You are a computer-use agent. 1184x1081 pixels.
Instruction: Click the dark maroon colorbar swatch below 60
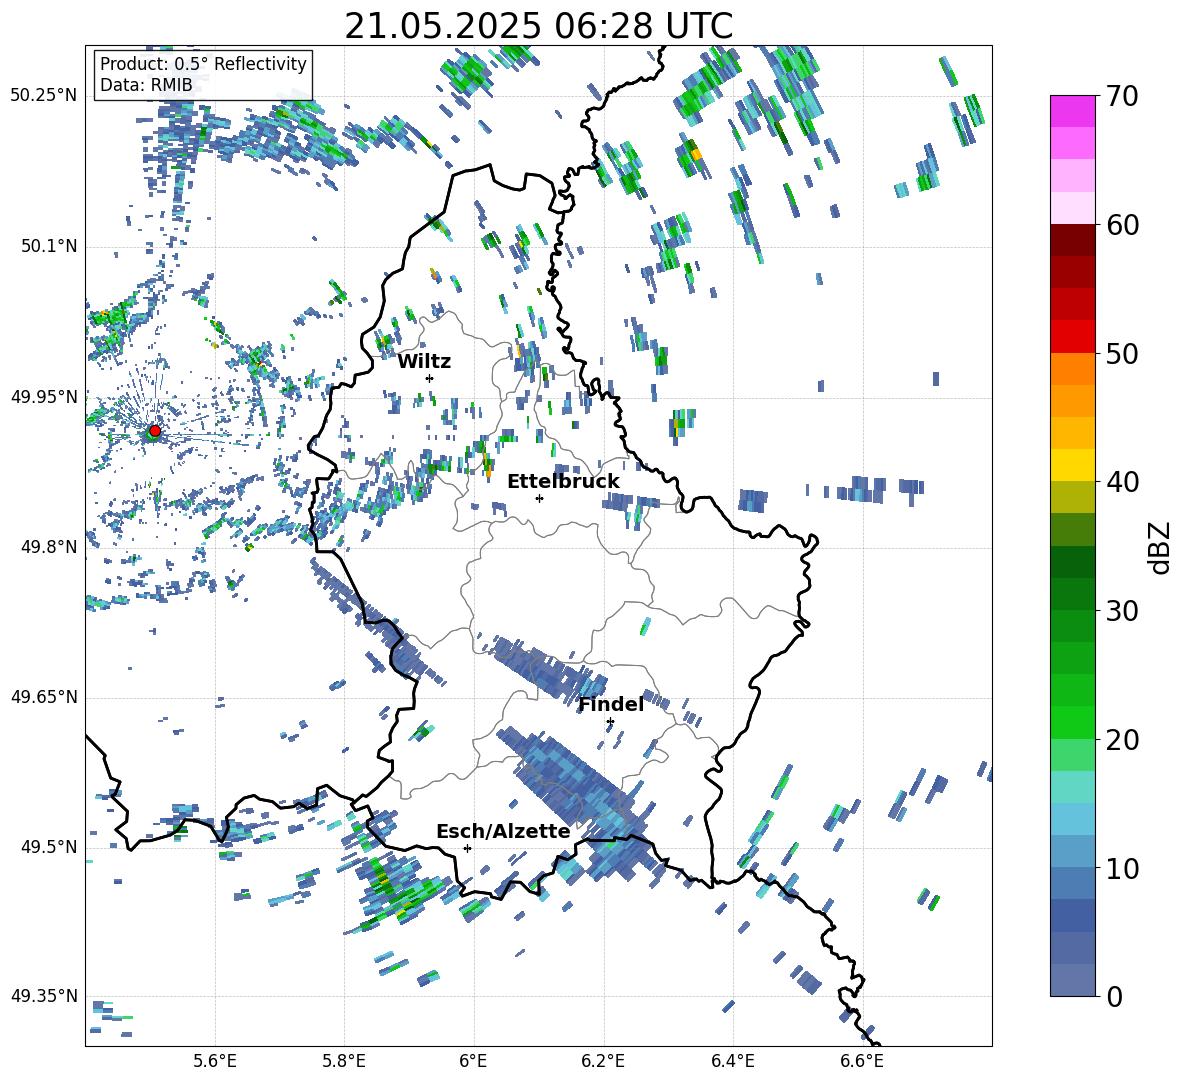pyautogui.click(x=1072, y=240)
